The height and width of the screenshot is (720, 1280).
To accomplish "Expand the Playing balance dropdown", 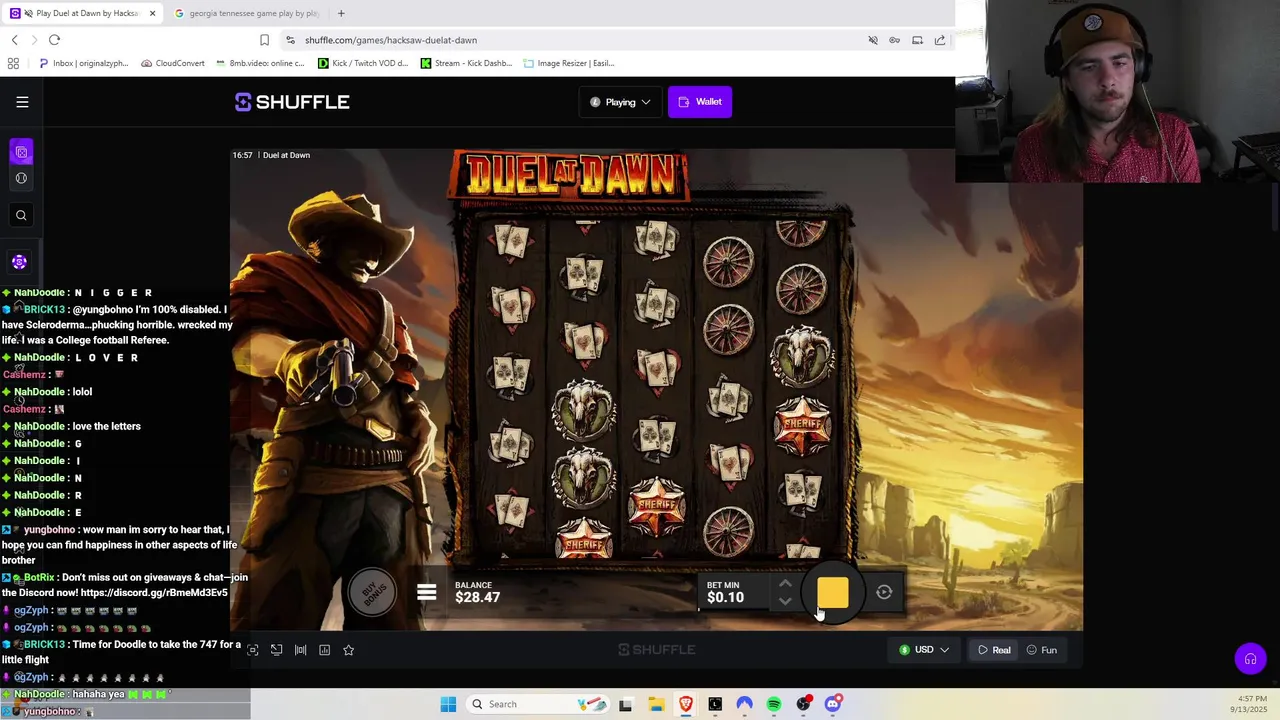I will [620, 102].
